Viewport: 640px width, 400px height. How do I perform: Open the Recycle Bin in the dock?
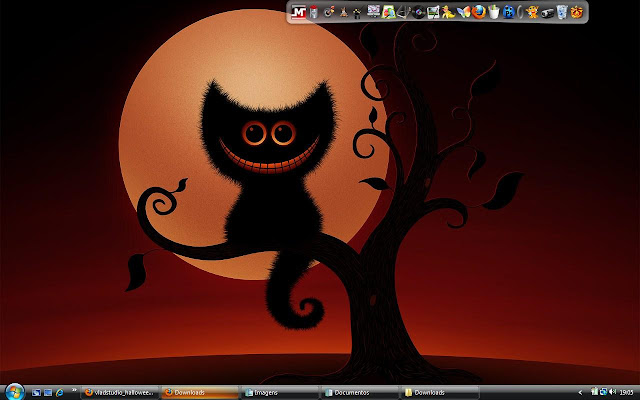point(562,12)
